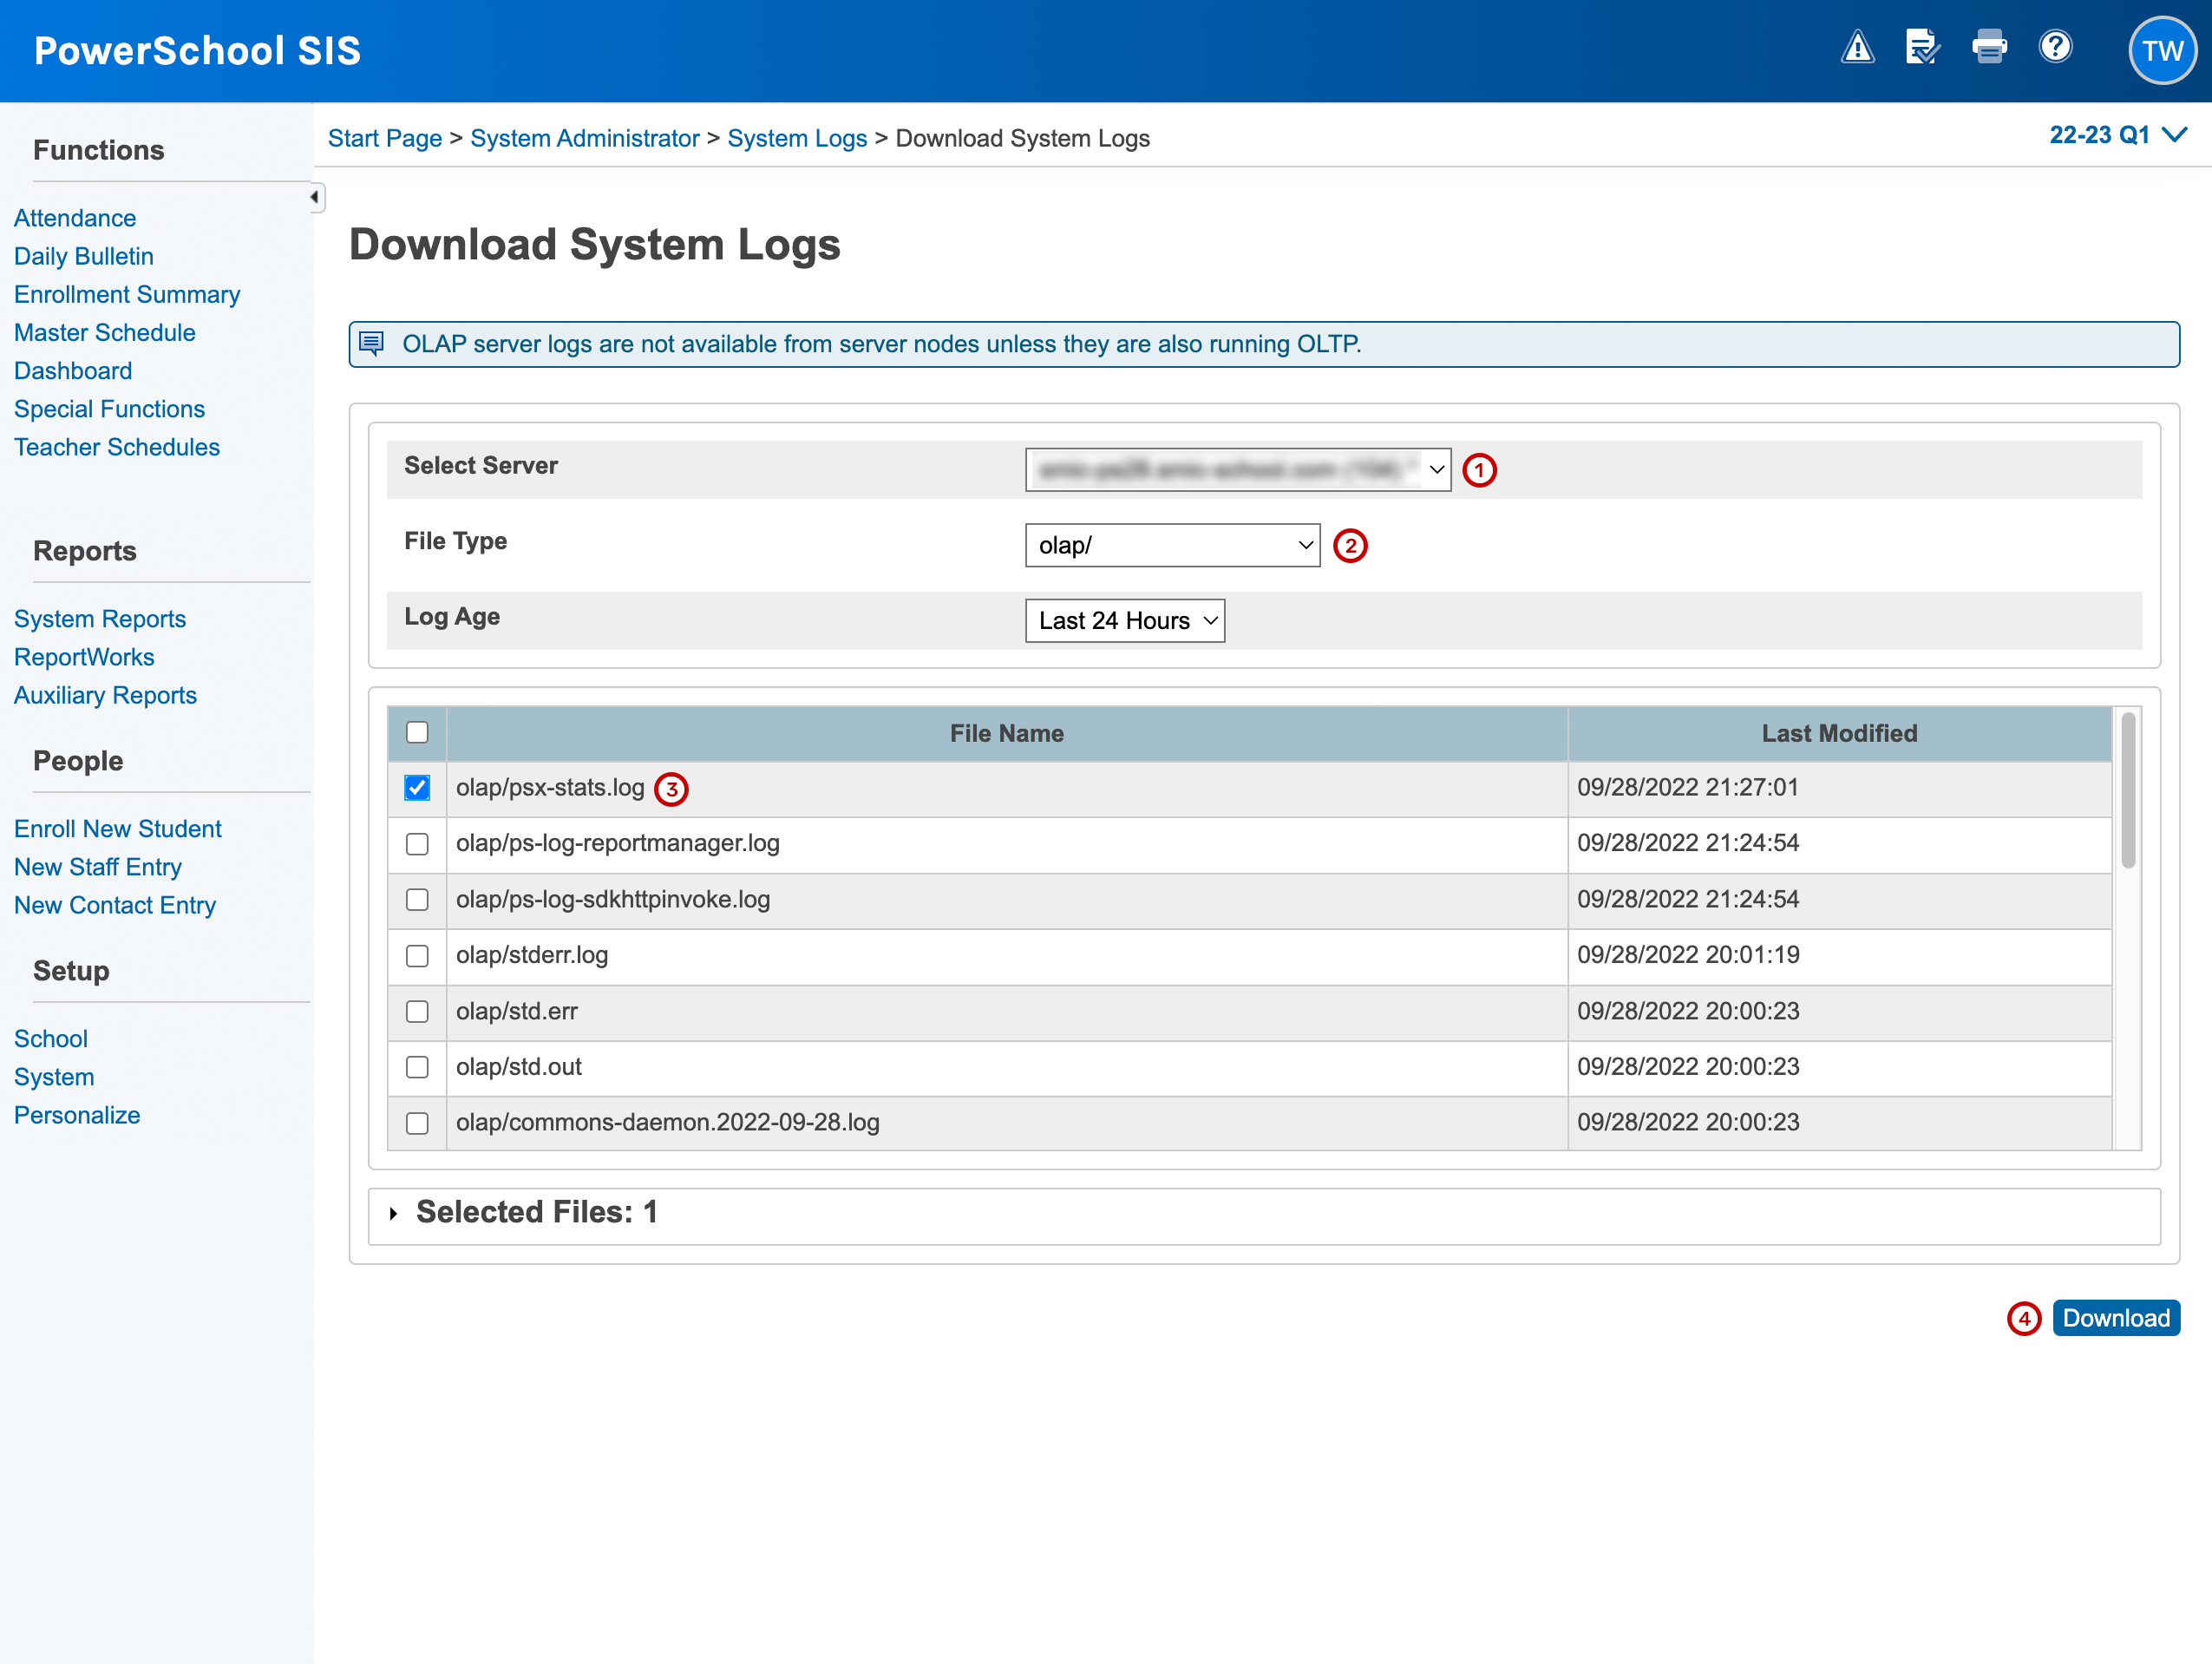Open the 22-23 Q1 term selector
2212x1664 pixels.
pyautogui.click(x=2118, y=135)
